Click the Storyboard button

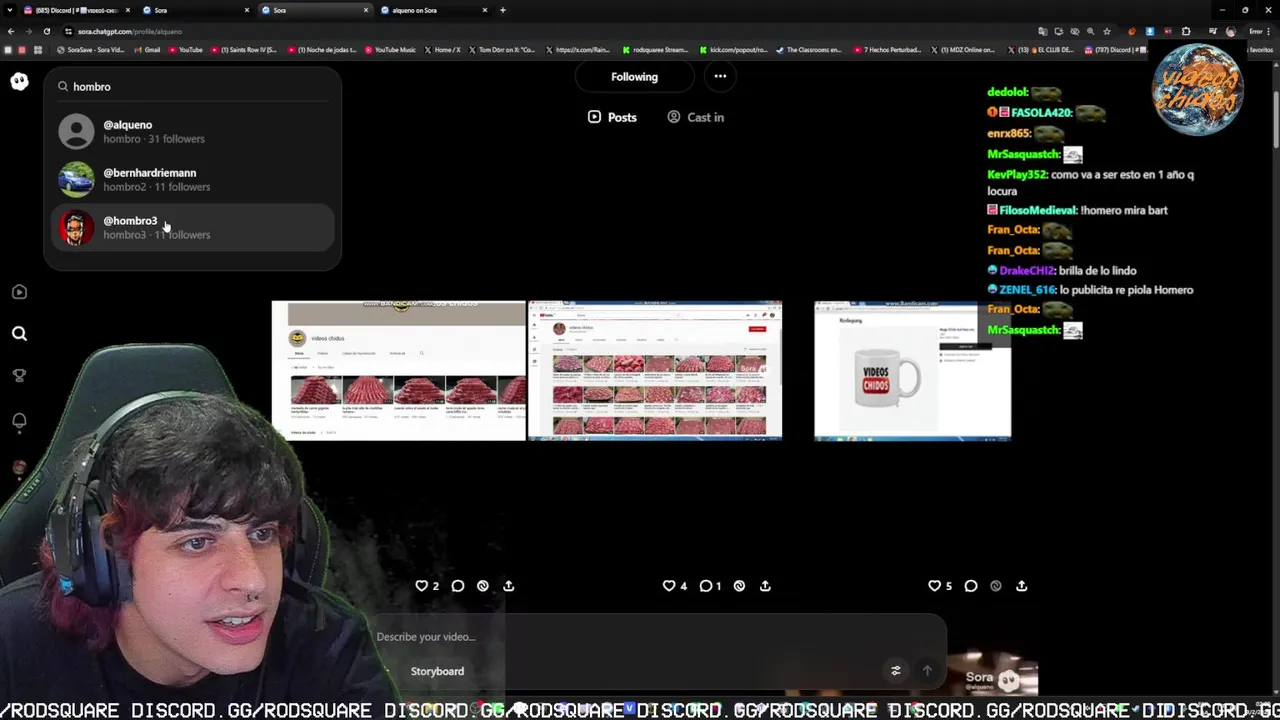click(437, 671)
